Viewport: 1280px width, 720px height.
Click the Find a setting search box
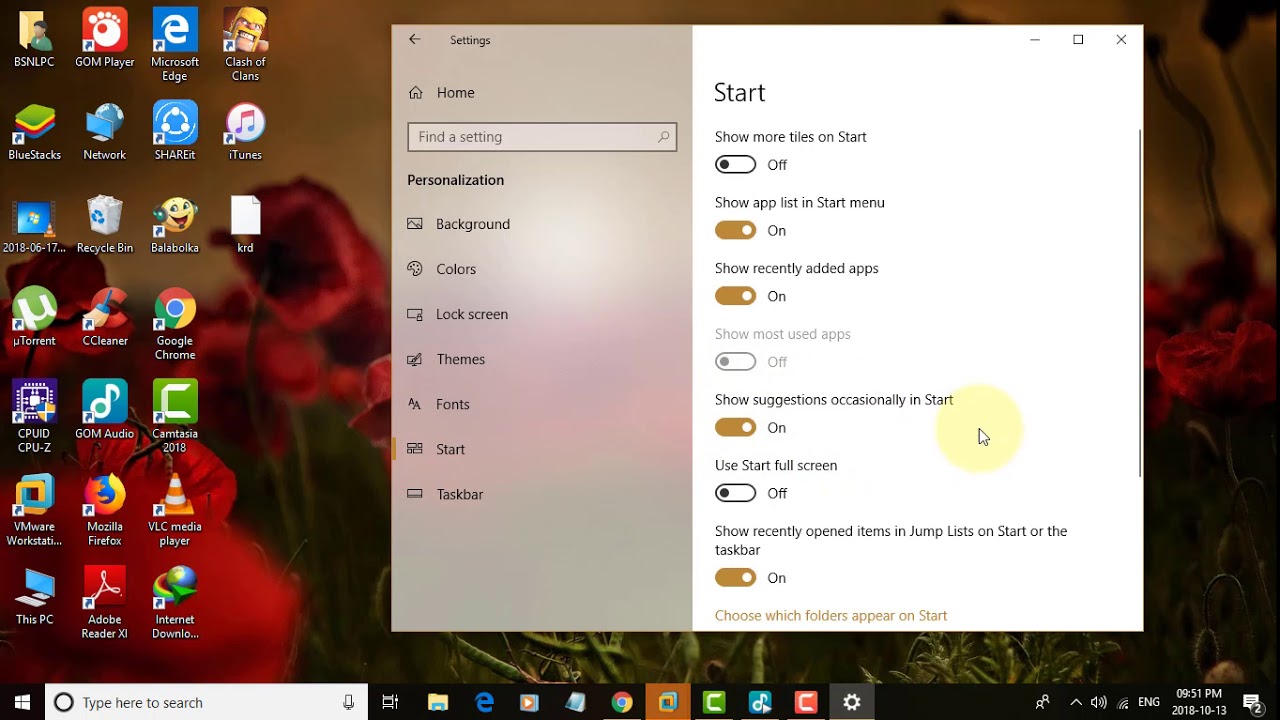tap(542, 137)
